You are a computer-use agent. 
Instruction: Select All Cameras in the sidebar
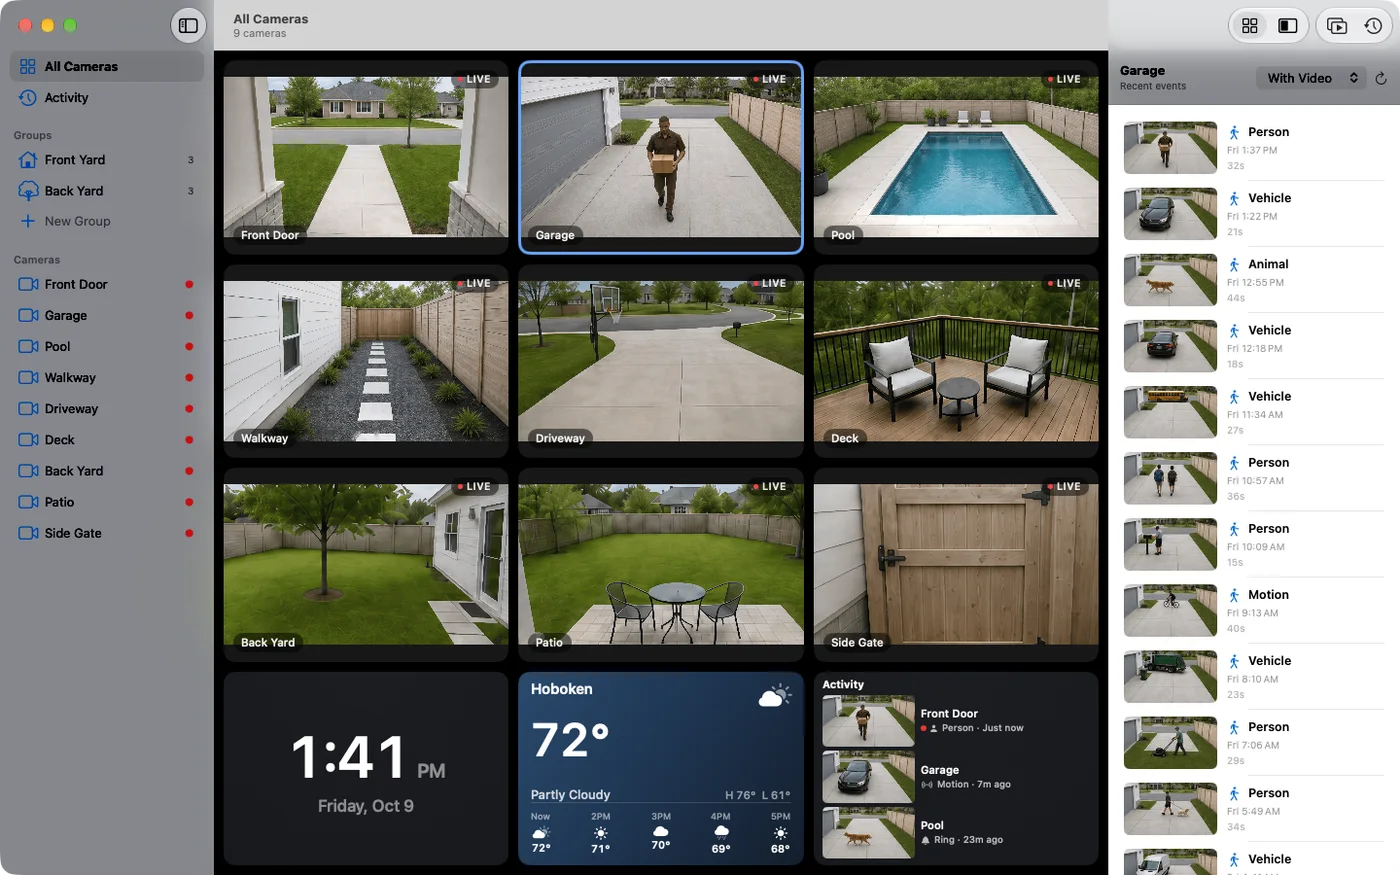point(107,66)
